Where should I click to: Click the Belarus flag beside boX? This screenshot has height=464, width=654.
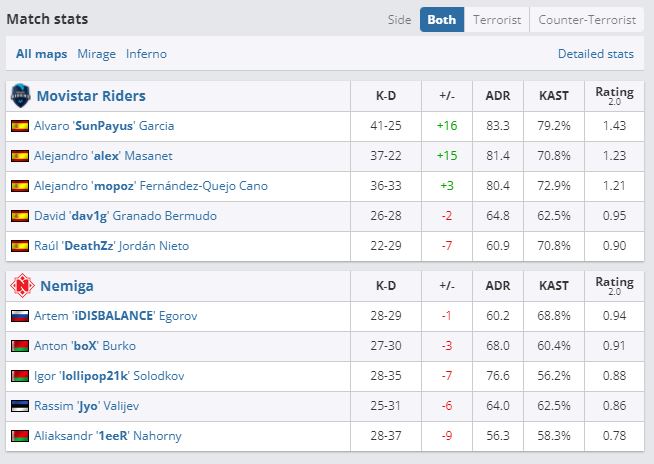(19, 346)
